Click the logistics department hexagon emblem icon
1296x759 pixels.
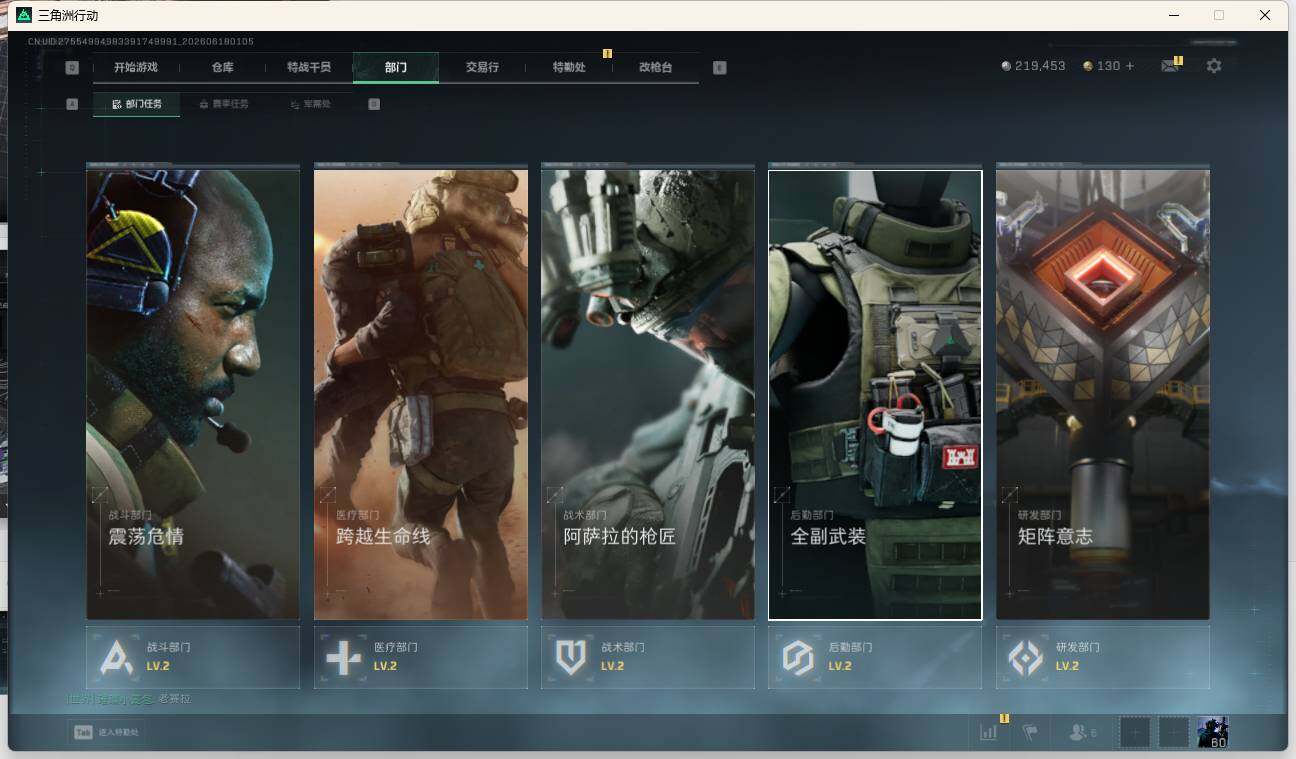tap(798, 658)
